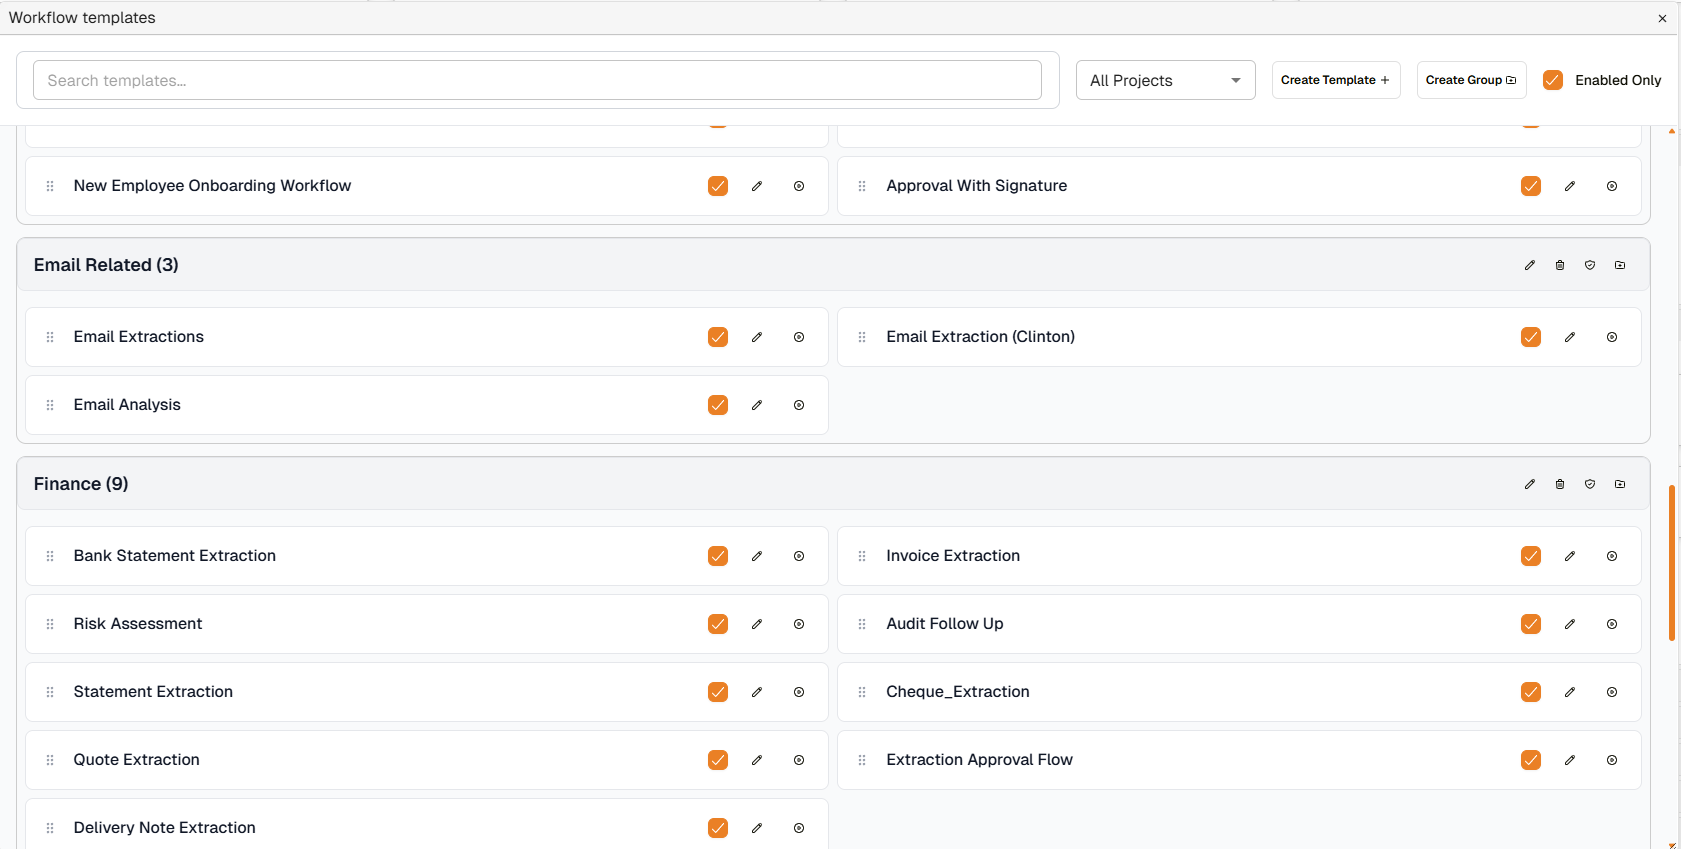Select the Cheque_Extraction template name
The width and height of the screenshot is (1681, 849).
click(958, 692)
